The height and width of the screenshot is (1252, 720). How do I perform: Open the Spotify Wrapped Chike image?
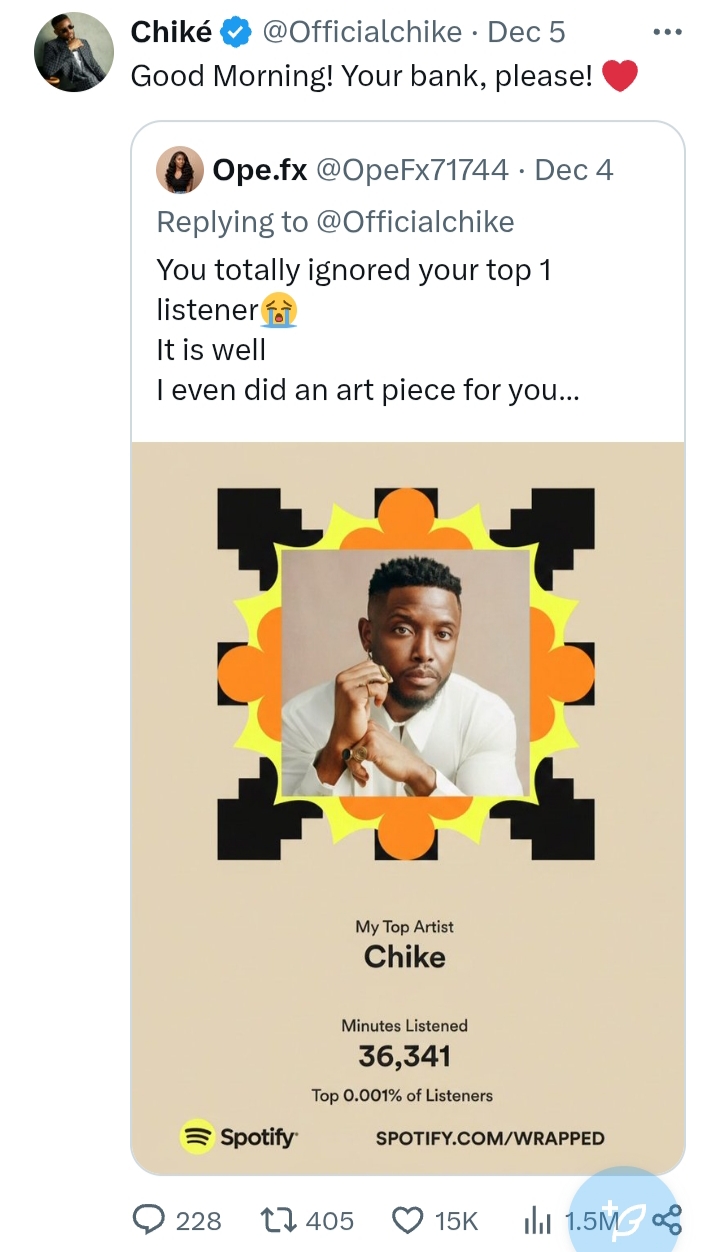coord(407,700)
